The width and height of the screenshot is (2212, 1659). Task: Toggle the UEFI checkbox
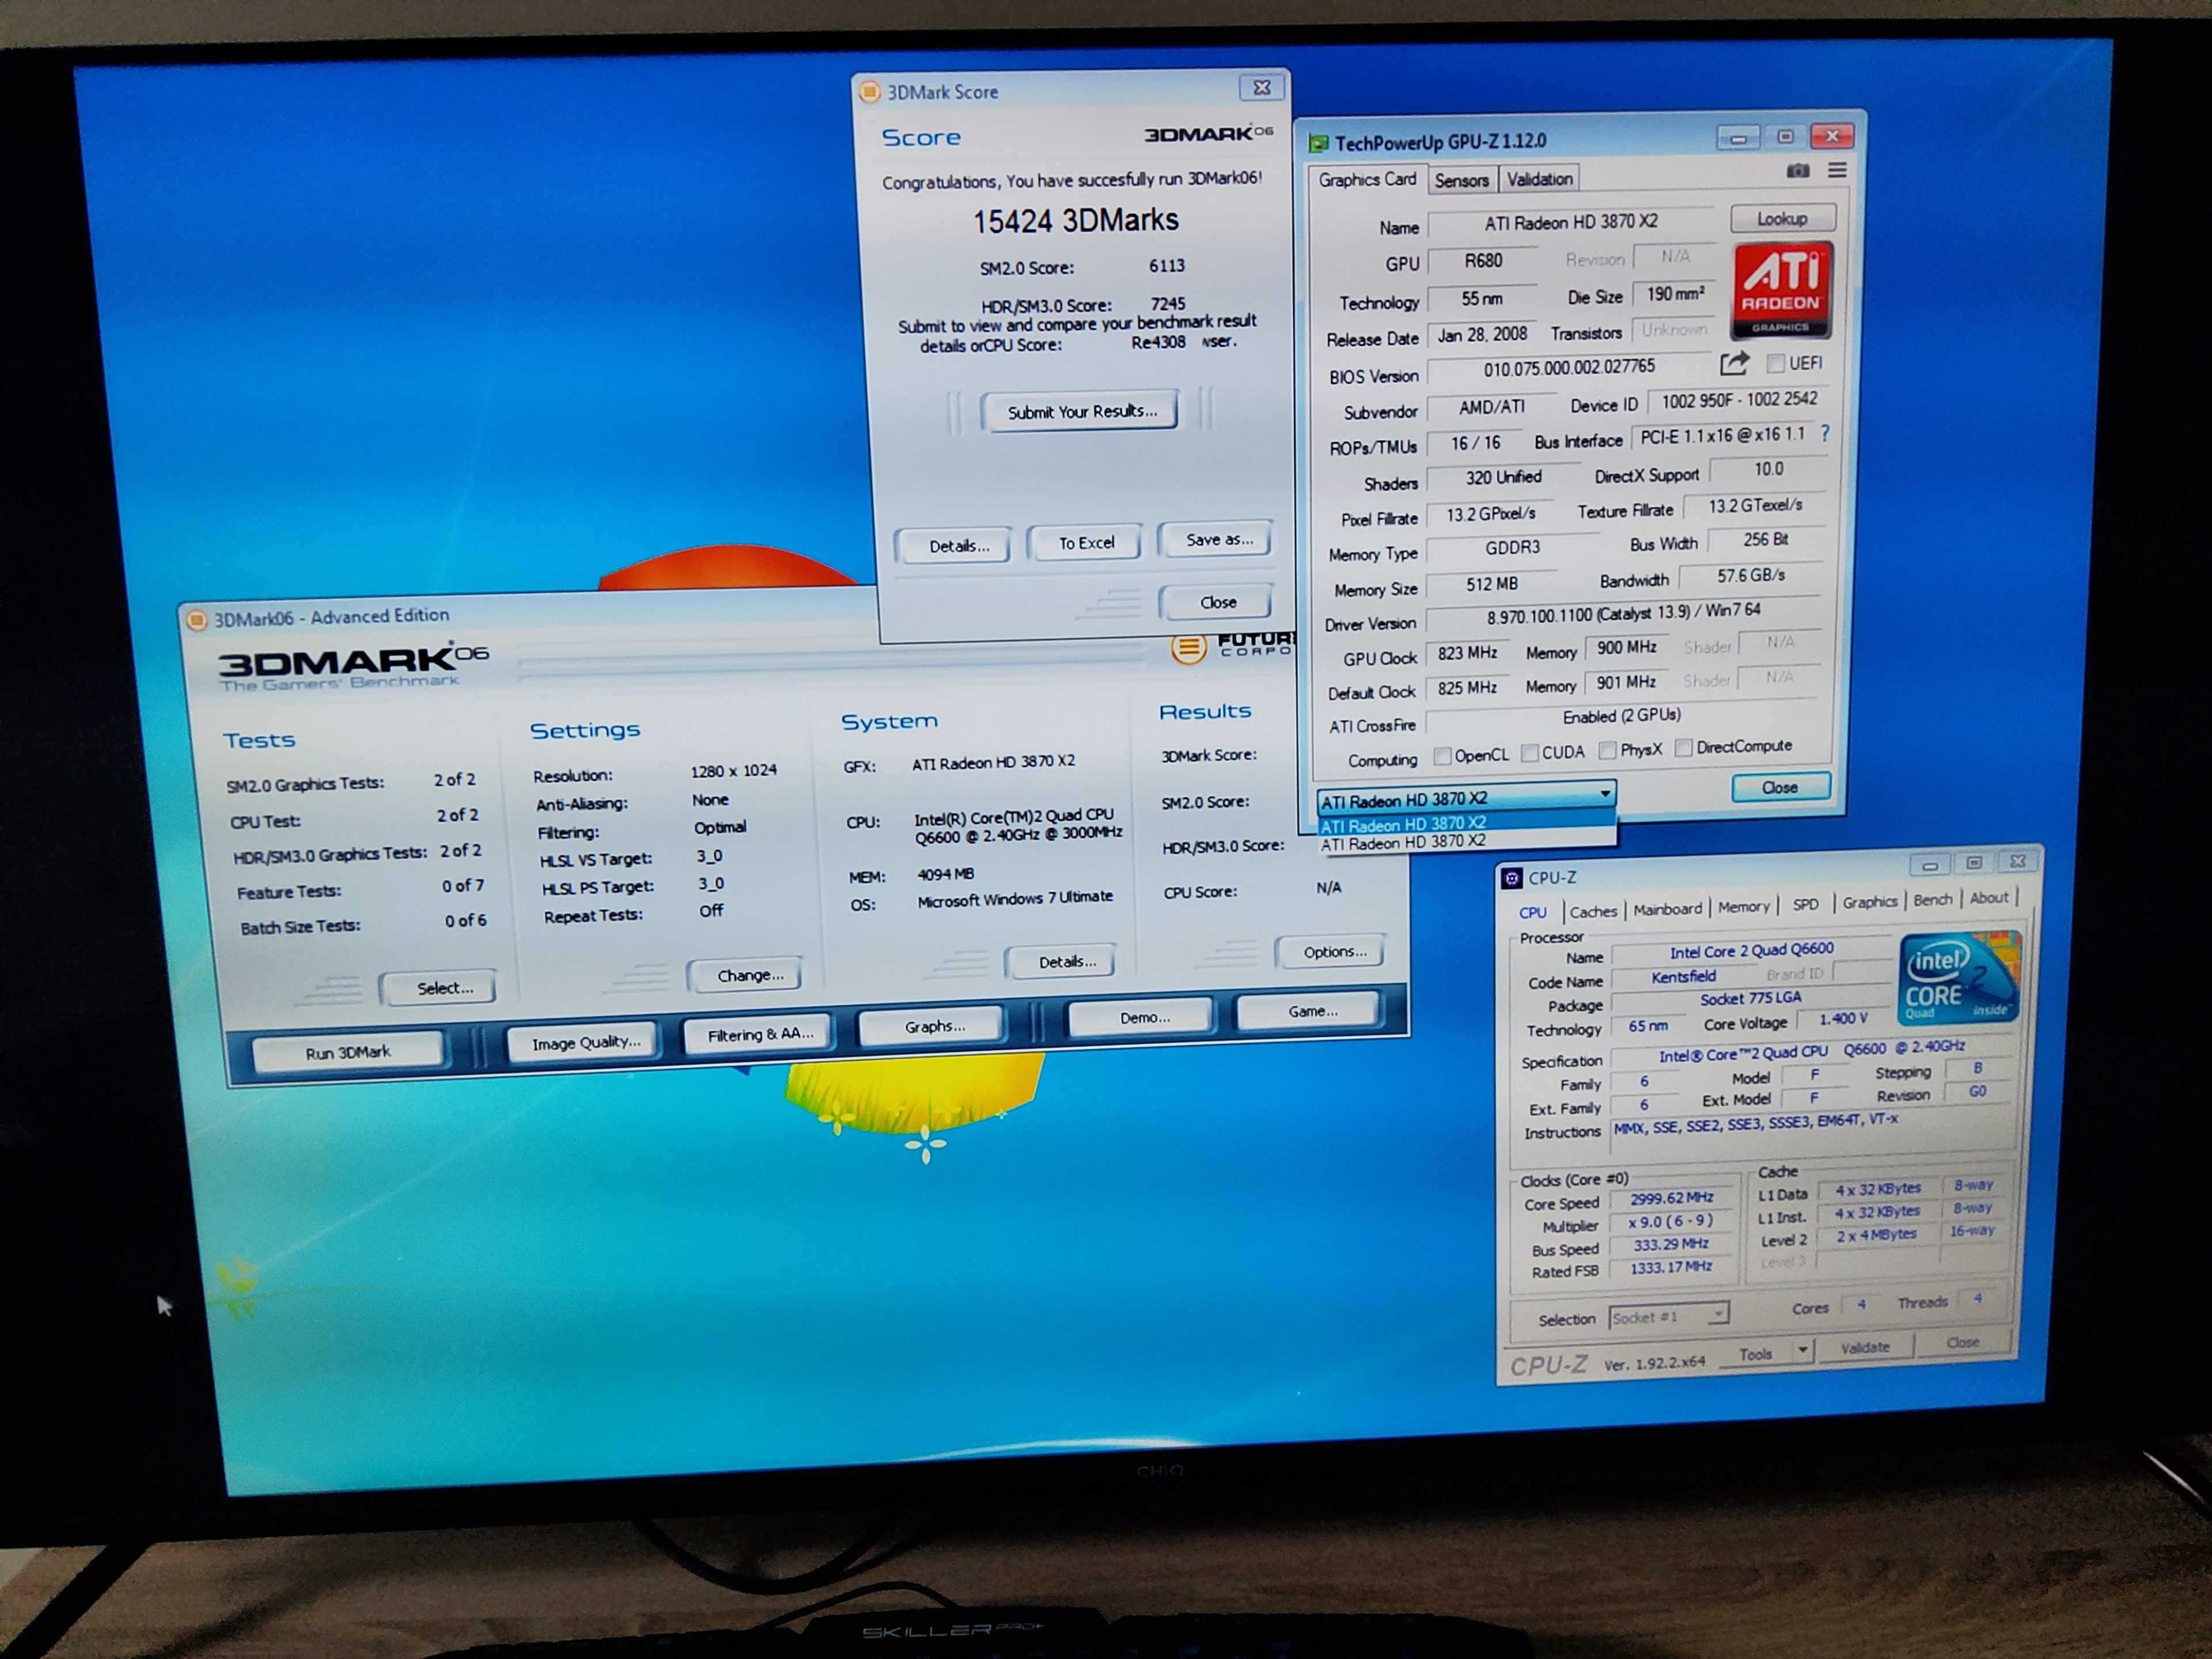pos(1776,363)
